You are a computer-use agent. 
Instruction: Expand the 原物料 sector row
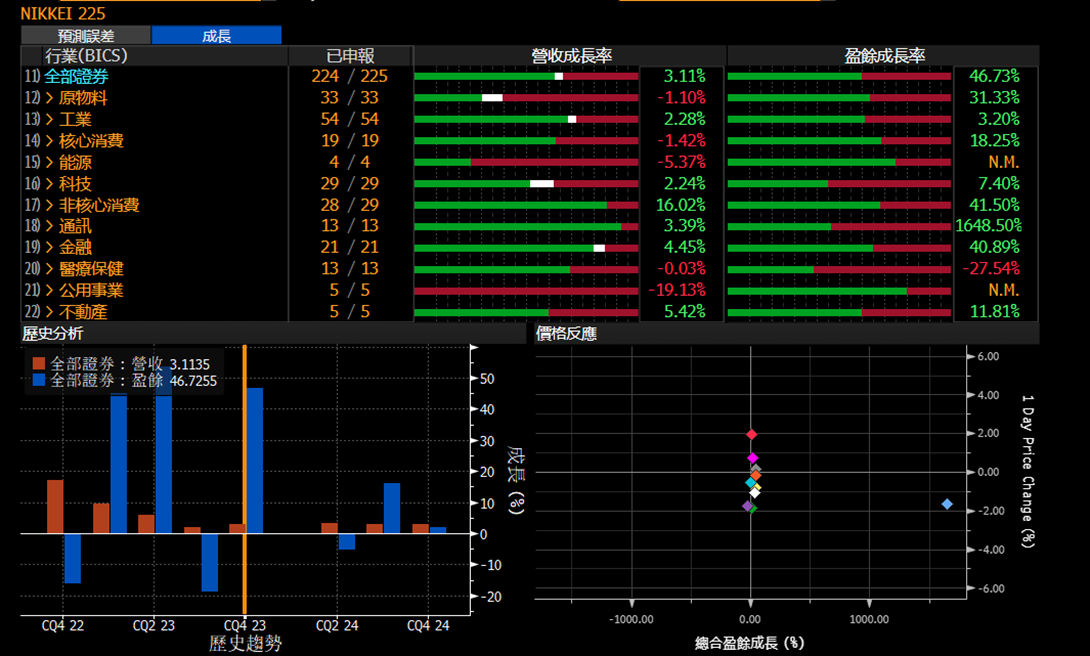coord(49,98)
